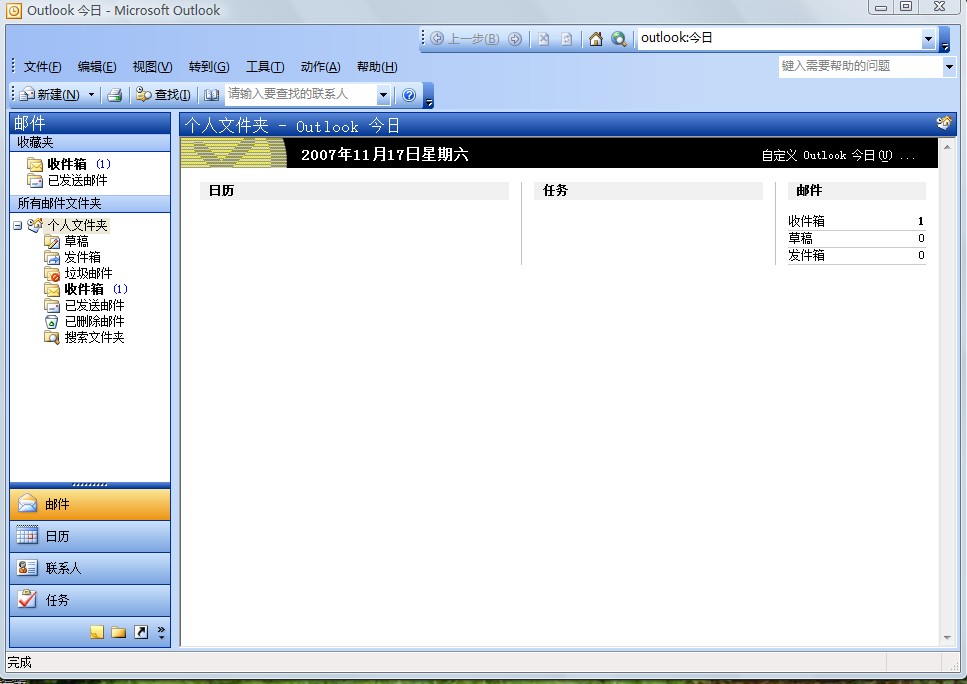Click the blue Help question mark icon

pos(408,95)
